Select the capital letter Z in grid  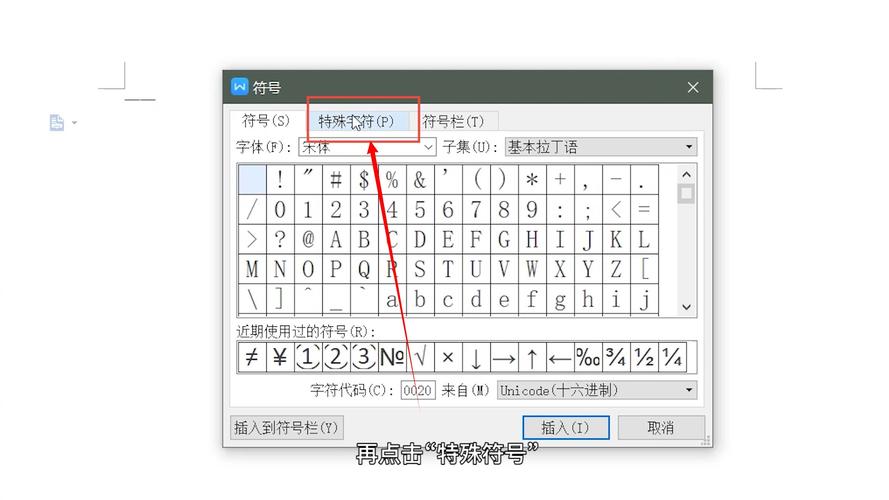pos(616,269)
